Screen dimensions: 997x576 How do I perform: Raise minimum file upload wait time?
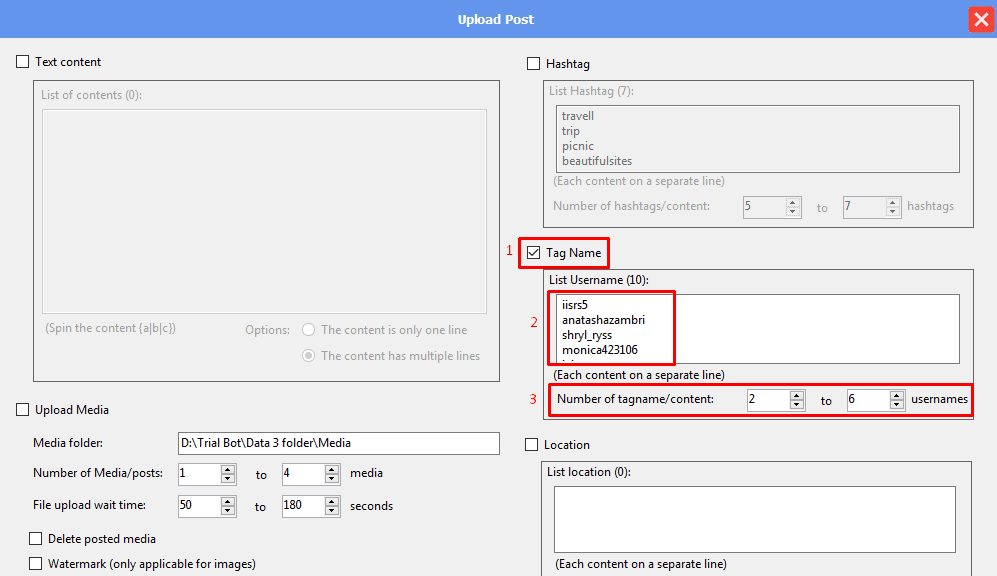(228, 501)
